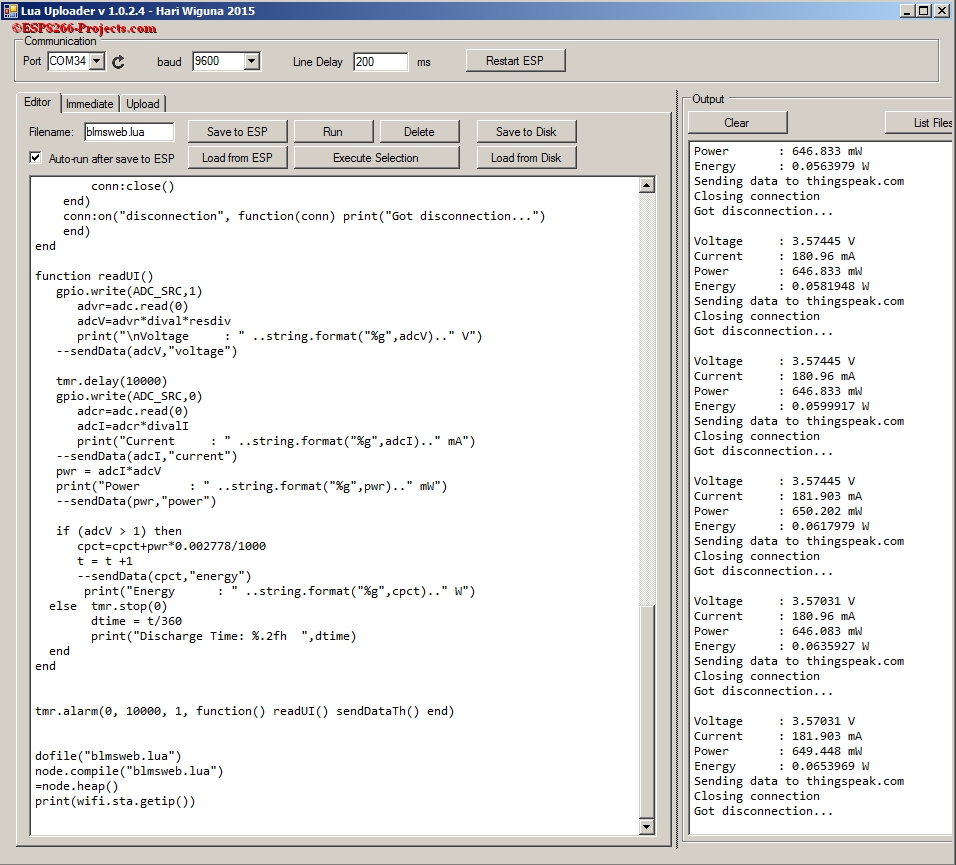The image size is (956, 865).
Task: Click the editor scrollbar down arrow
Action: (x=647, y=827)
